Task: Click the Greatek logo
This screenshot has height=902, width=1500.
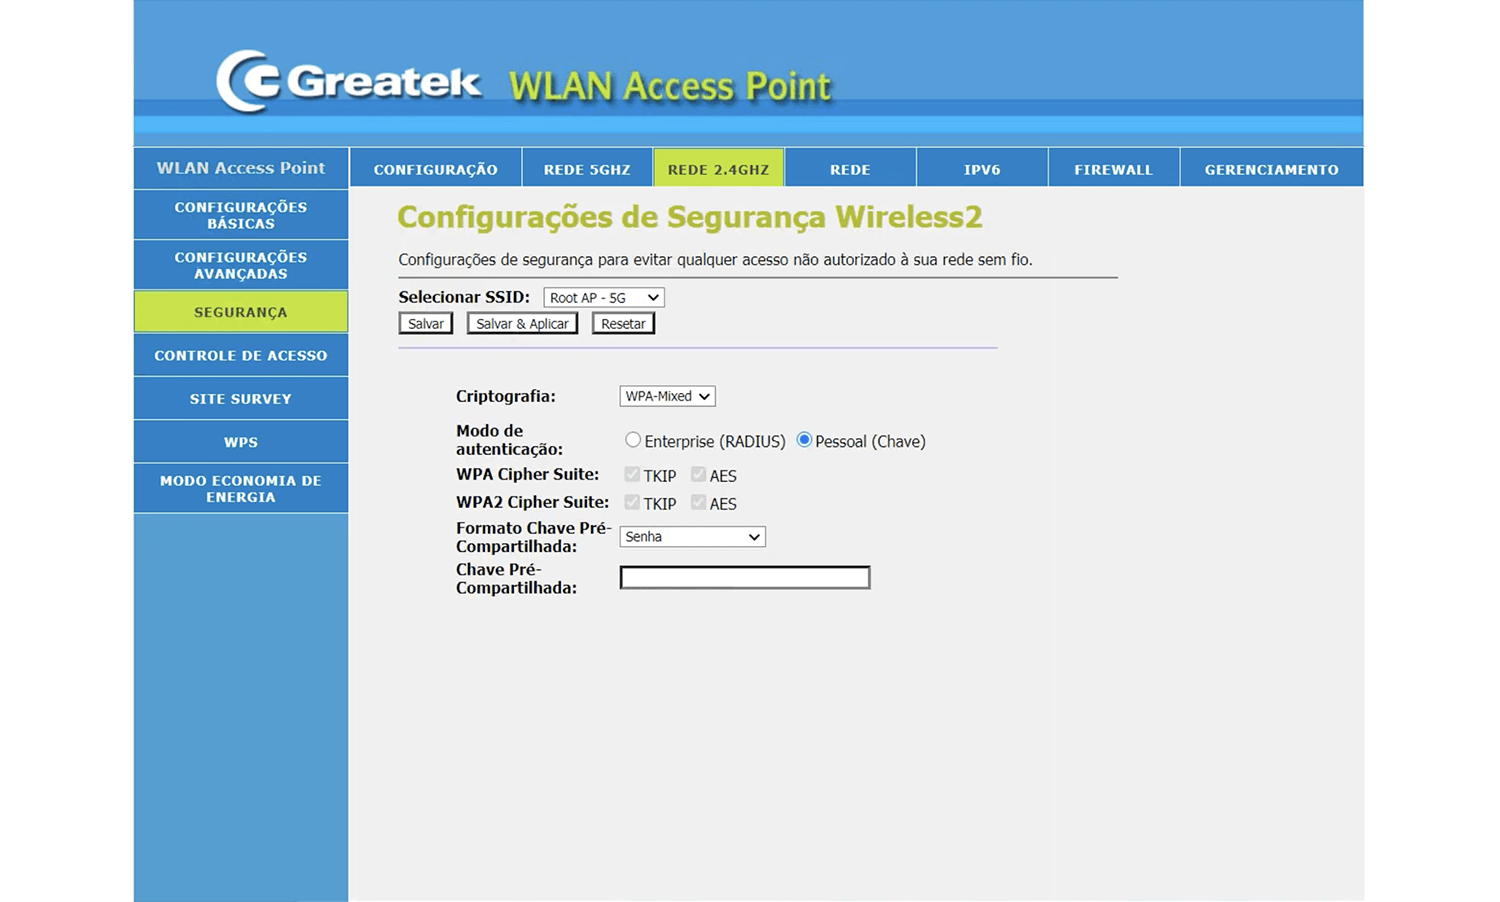Action: [x=348, y=82]
